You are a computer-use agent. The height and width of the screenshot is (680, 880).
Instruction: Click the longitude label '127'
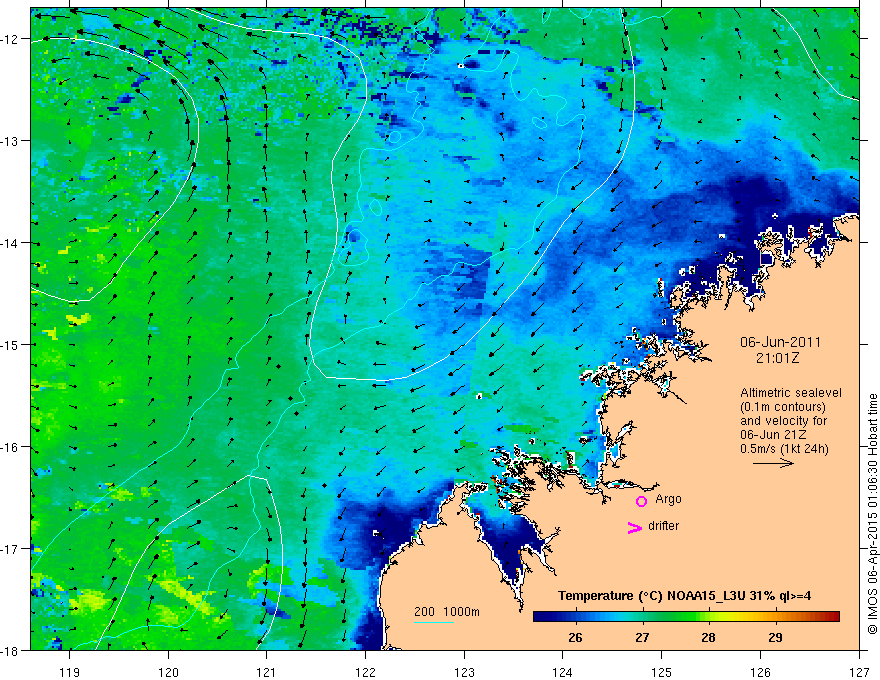(859, 672)
